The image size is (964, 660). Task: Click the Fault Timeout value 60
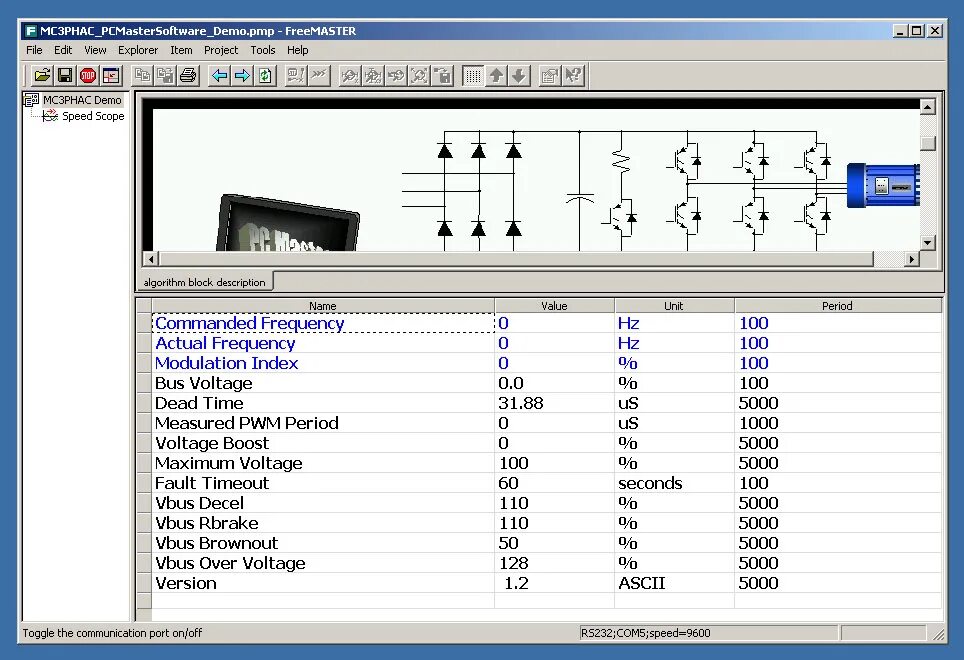pos(508,483)
